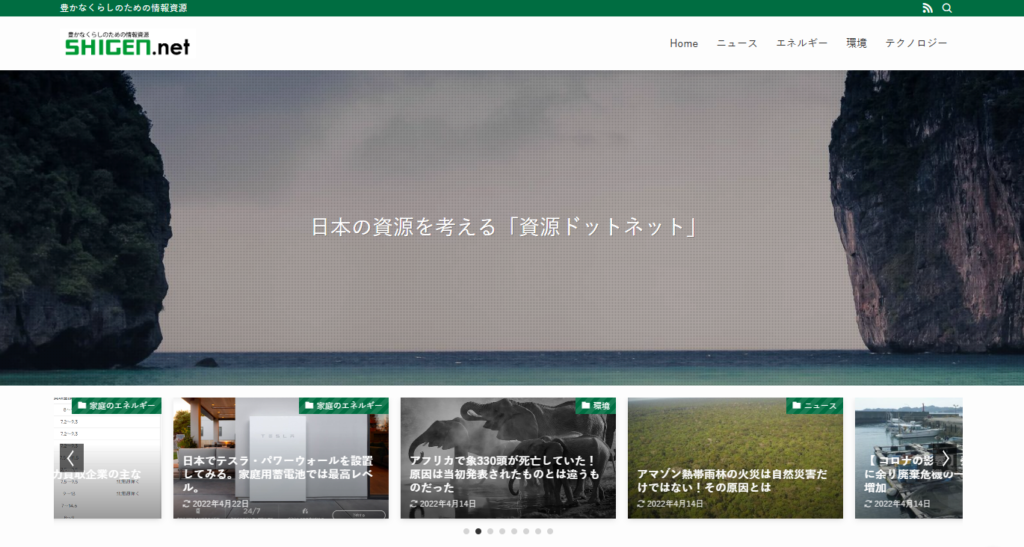The image size is (1024, 547).
Task: Click the previous slide arrow in carousel
Action: click(x=71, y=458)
